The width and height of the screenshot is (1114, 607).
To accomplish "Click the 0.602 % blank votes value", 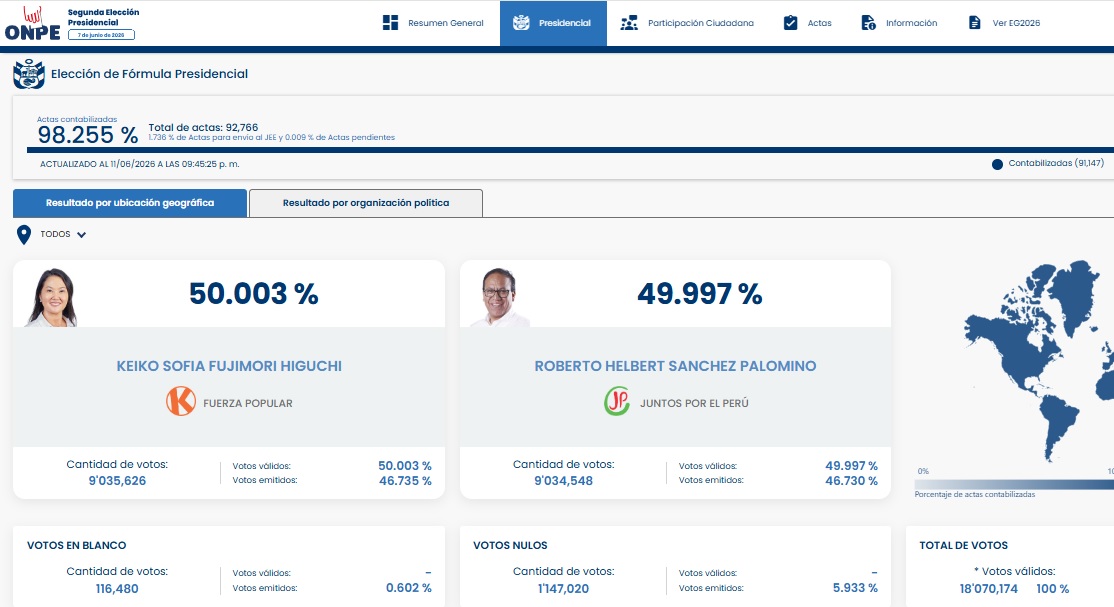I will pyautogui.click(x=409, y=588).
